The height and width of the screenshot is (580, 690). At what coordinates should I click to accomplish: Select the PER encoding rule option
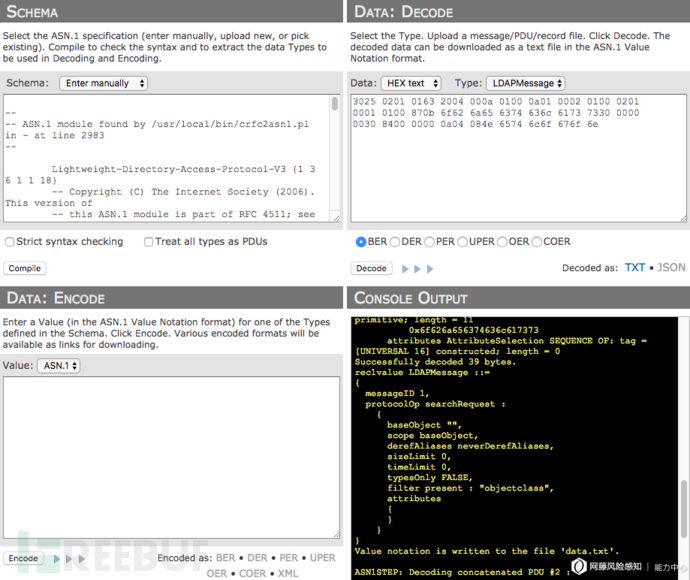pos(429,242)
